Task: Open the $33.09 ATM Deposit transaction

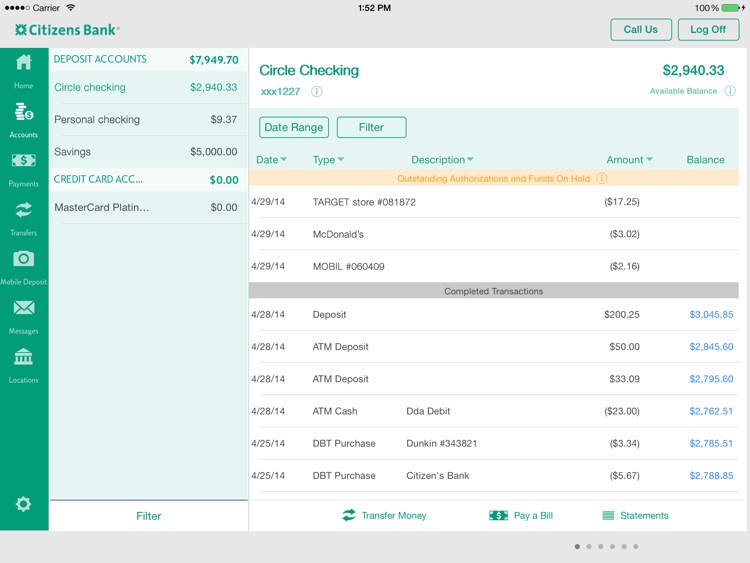Action: 494,379
